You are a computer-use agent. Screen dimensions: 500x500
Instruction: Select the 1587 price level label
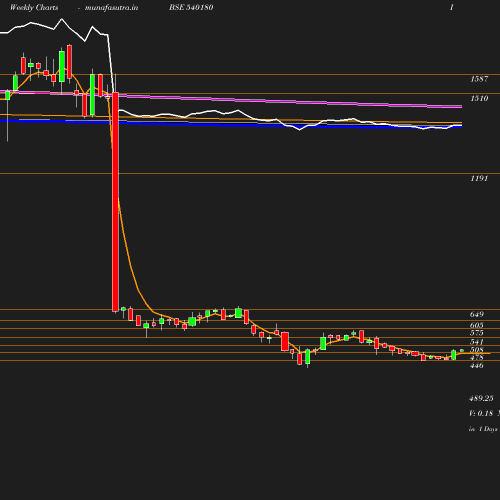point(479,79)
